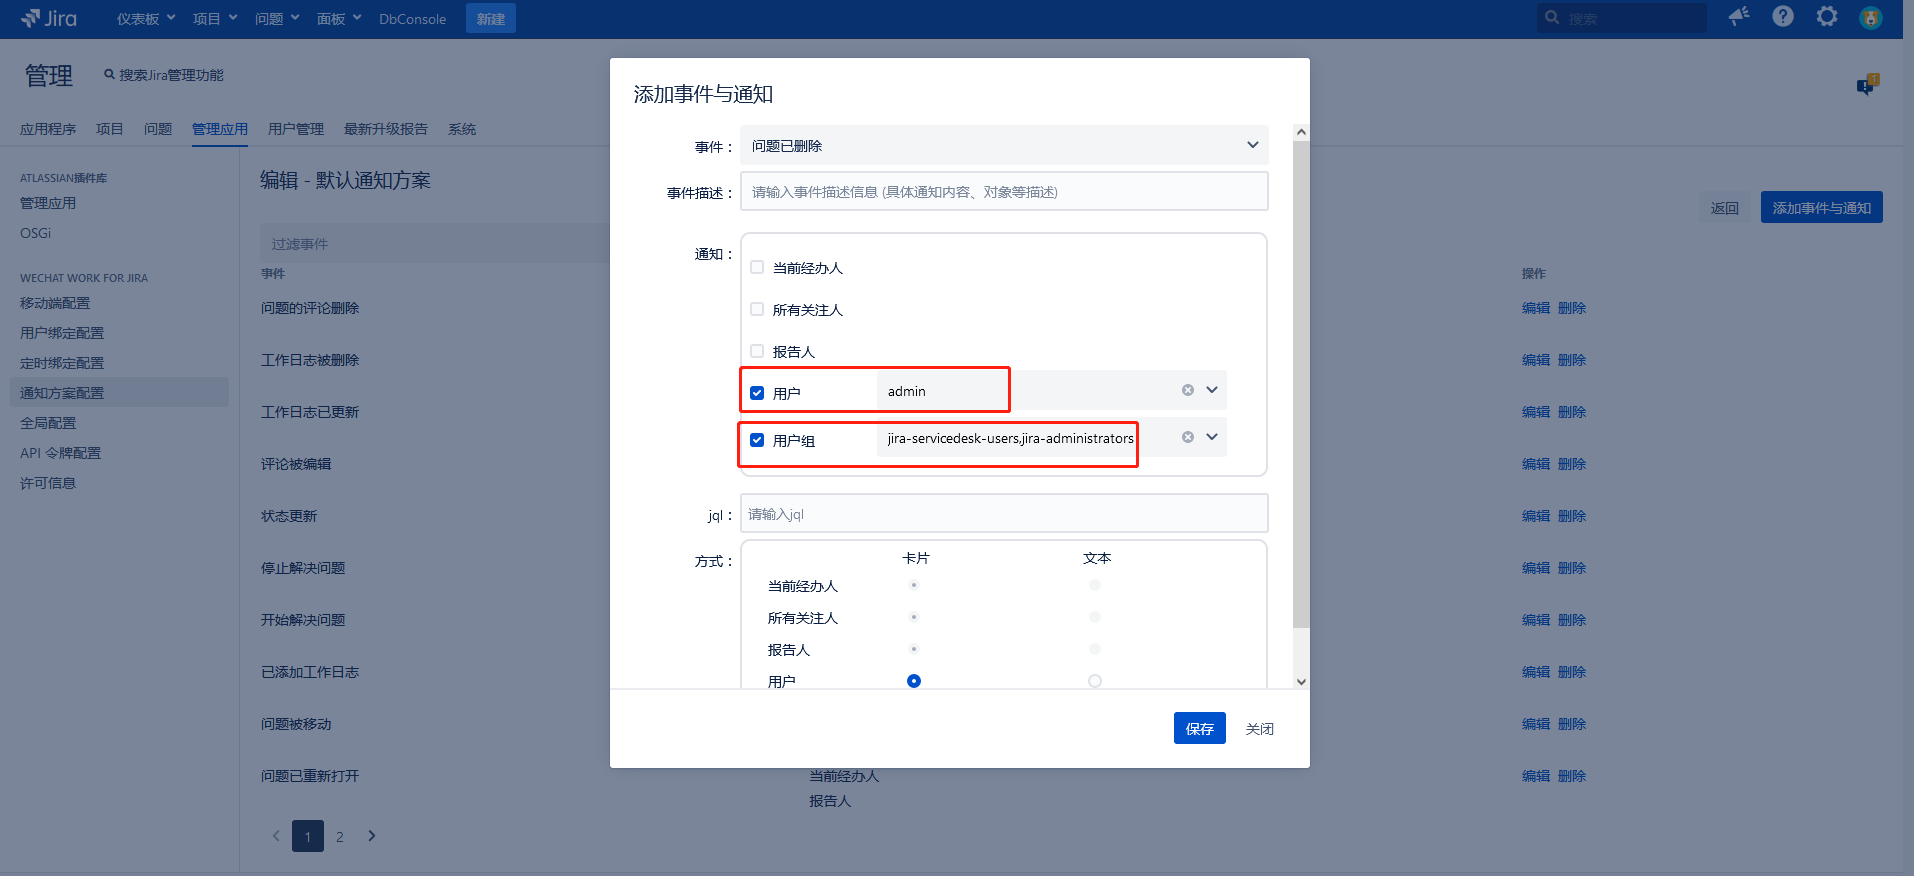Screen dimensions: 1914x876
Task: Switch to the 用户管理 tab
Action: [295, 129]
